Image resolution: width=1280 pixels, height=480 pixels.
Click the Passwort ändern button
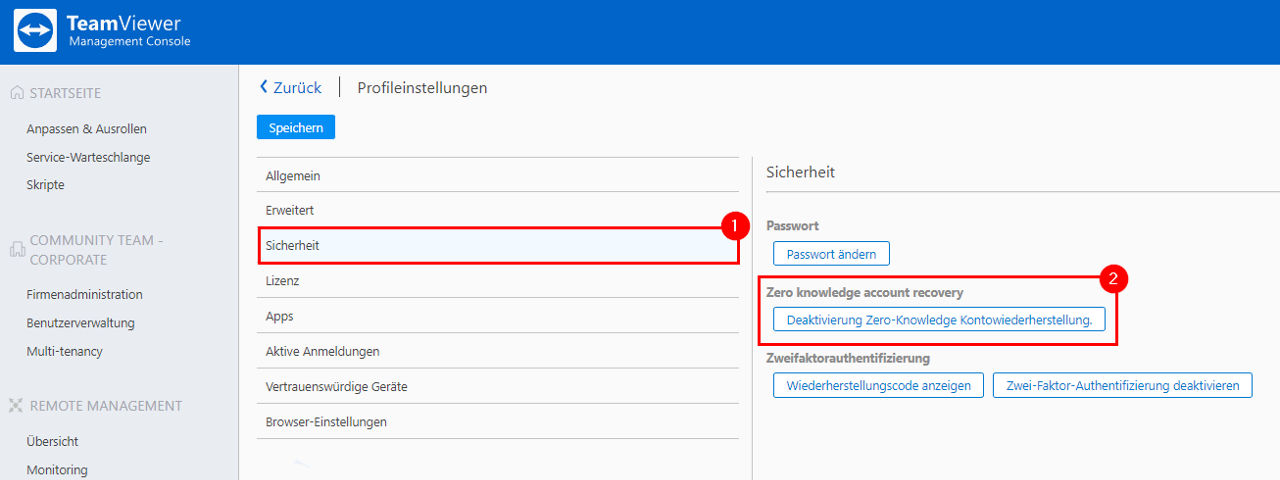[831, 254]
